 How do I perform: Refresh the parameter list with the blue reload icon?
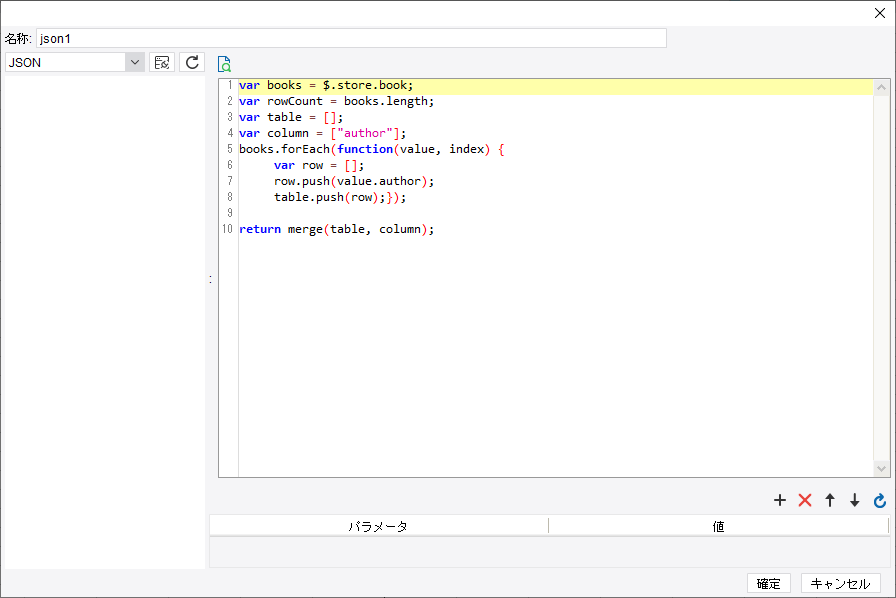click(879, 500)
